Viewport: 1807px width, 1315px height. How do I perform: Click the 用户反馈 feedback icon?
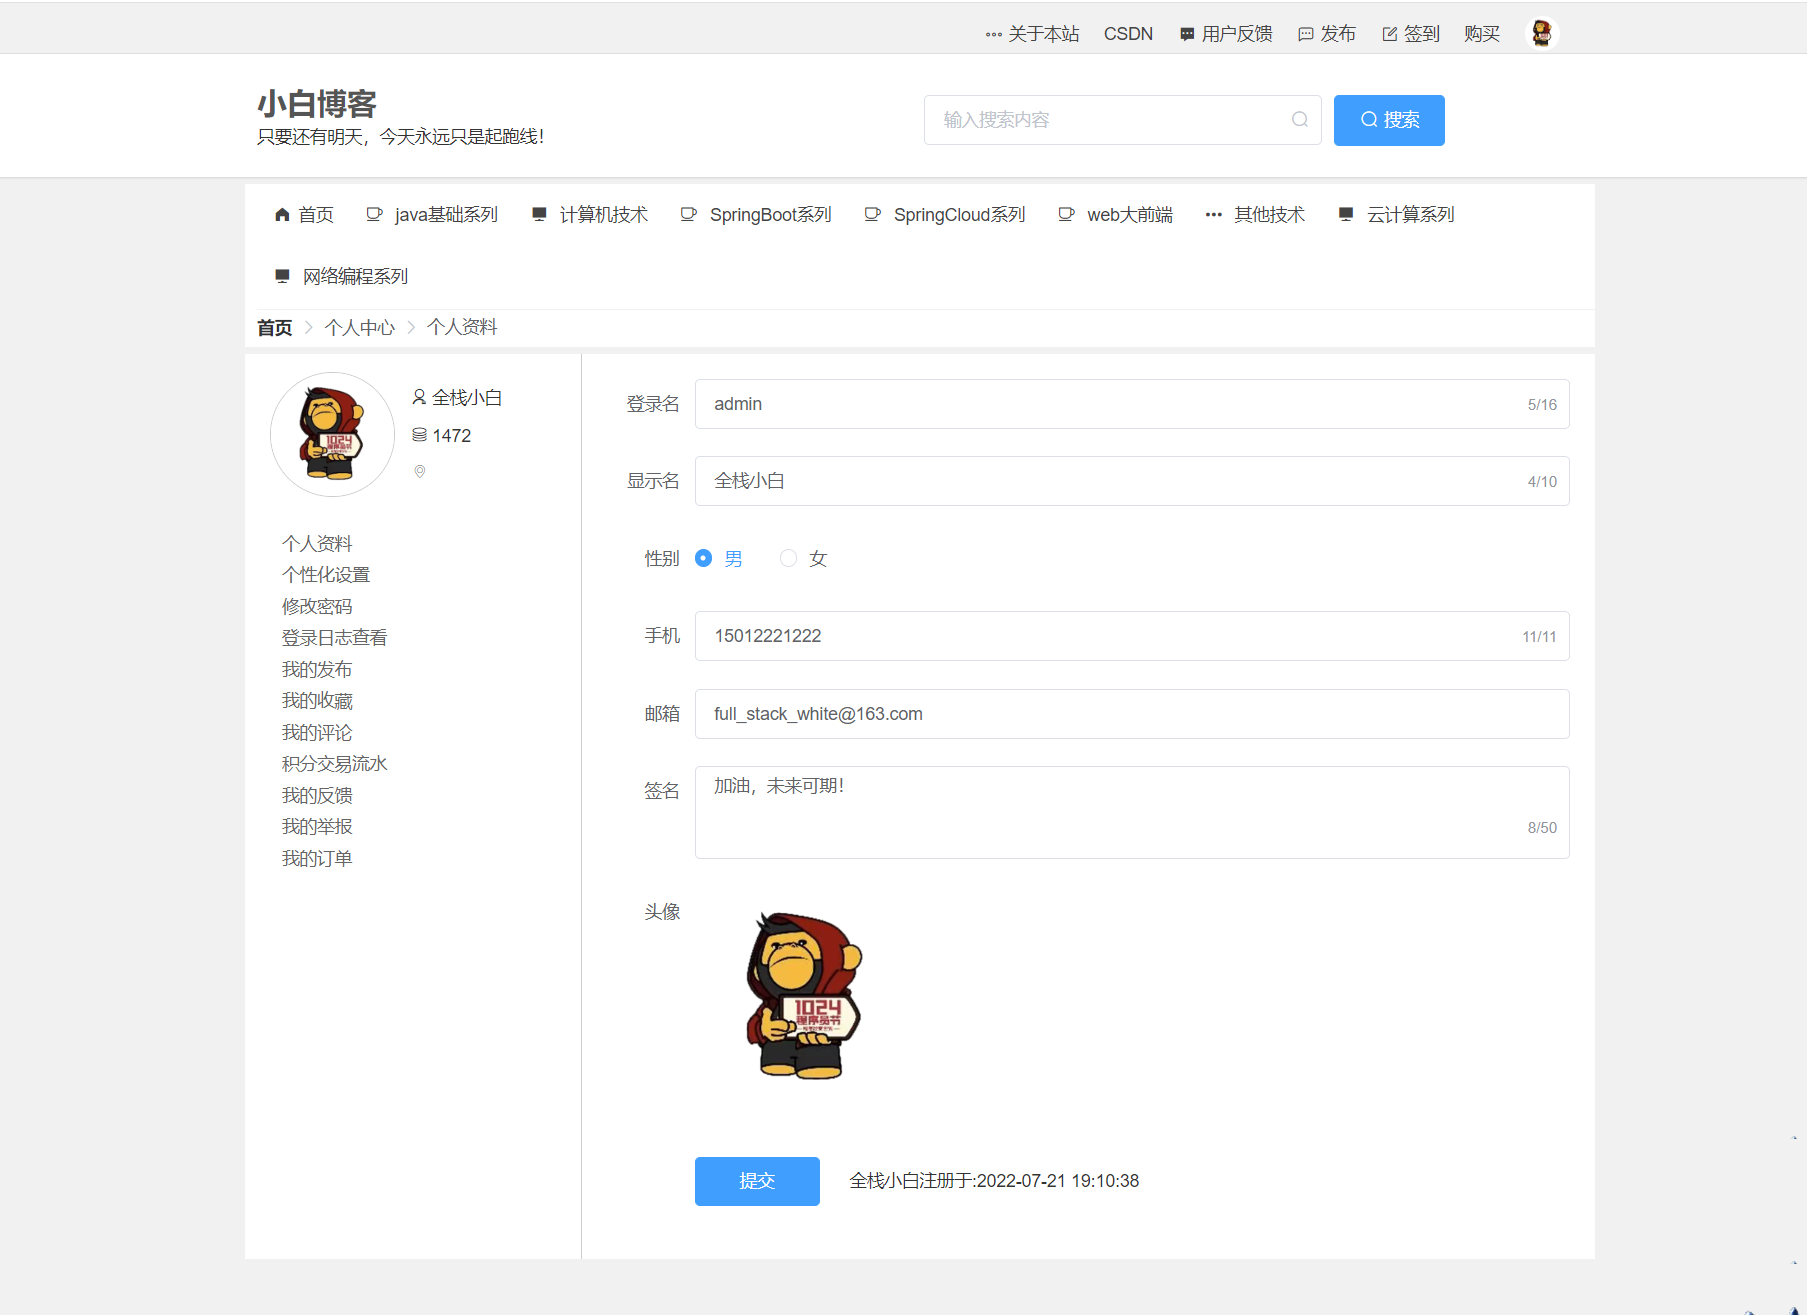(1187, 34)
